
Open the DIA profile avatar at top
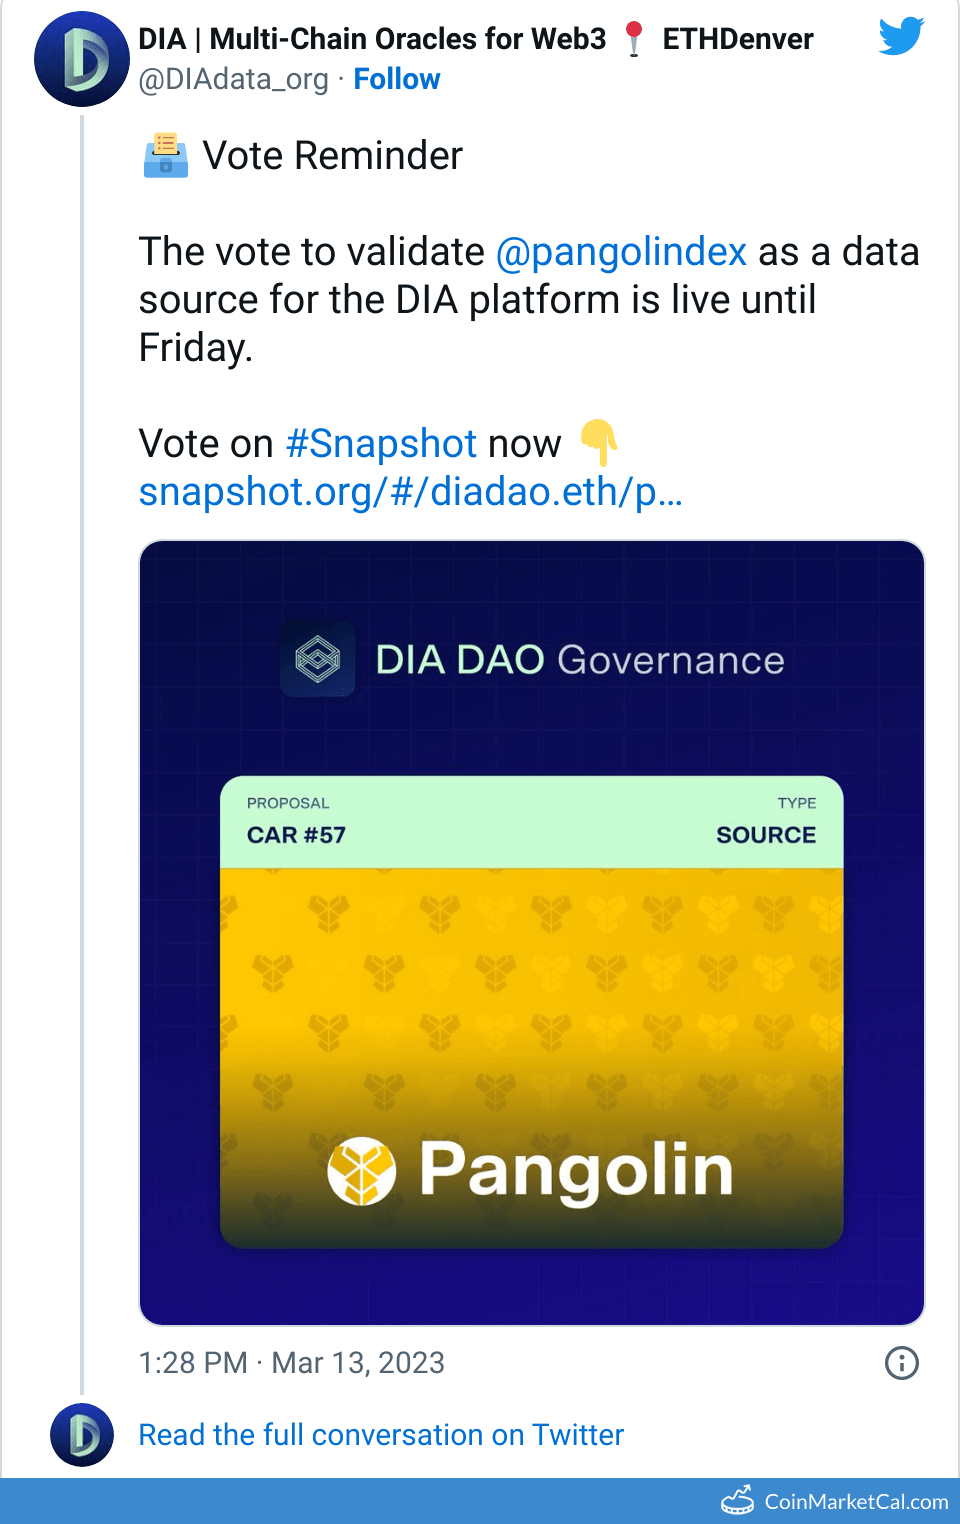click(x=82, y=59)
